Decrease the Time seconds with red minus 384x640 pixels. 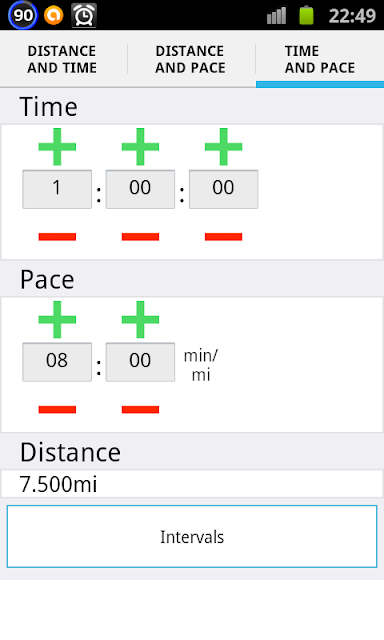click(224, 237)
